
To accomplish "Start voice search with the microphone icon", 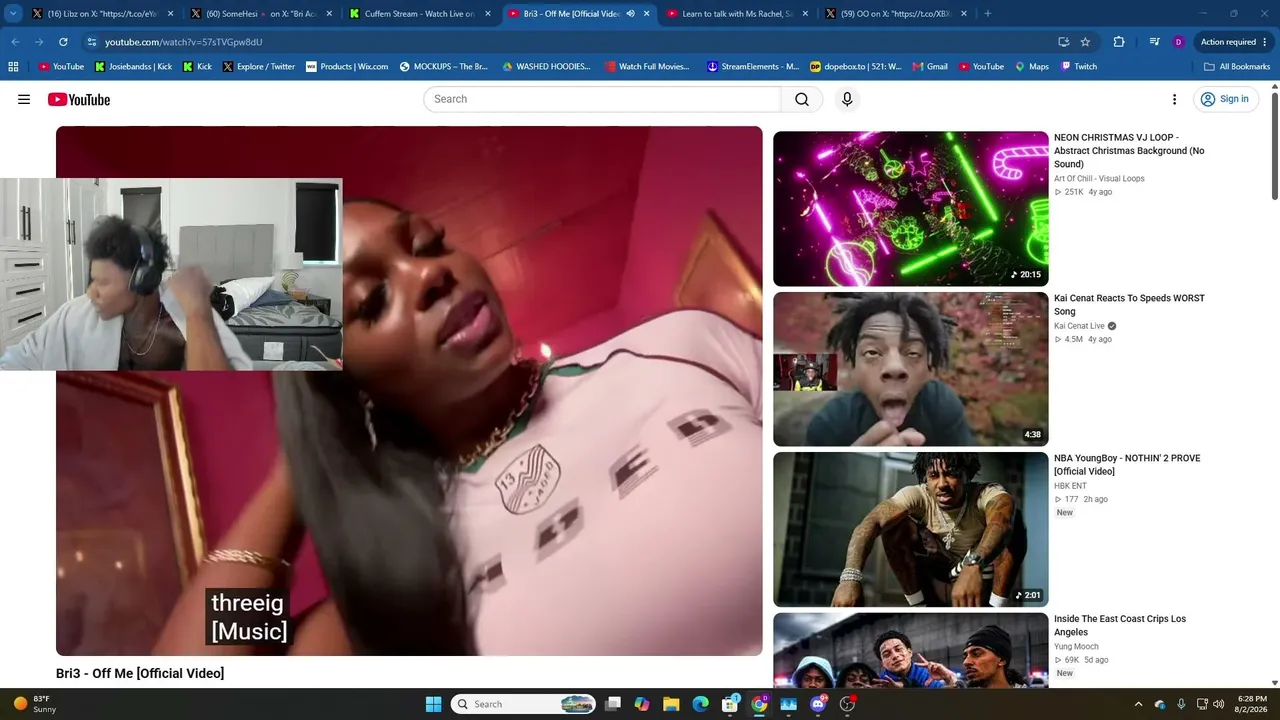I will (x=847, y=99).
